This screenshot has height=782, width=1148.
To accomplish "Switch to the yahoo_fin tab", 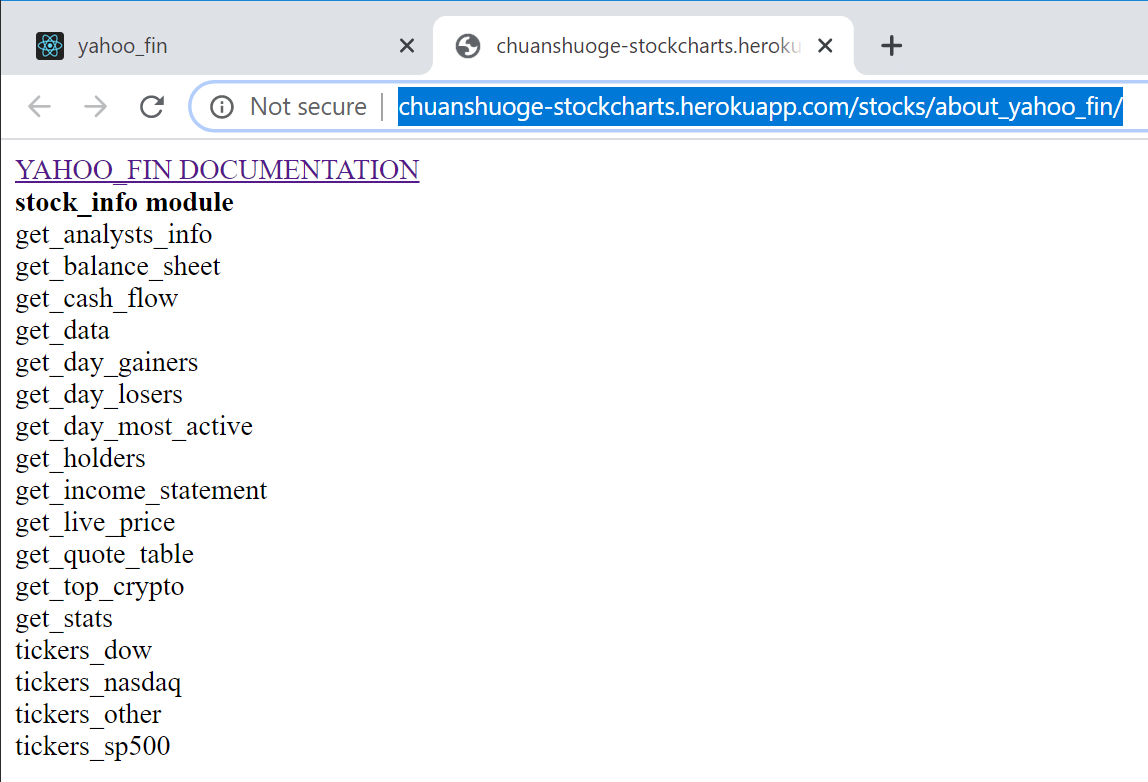I will tap(217, 46).
